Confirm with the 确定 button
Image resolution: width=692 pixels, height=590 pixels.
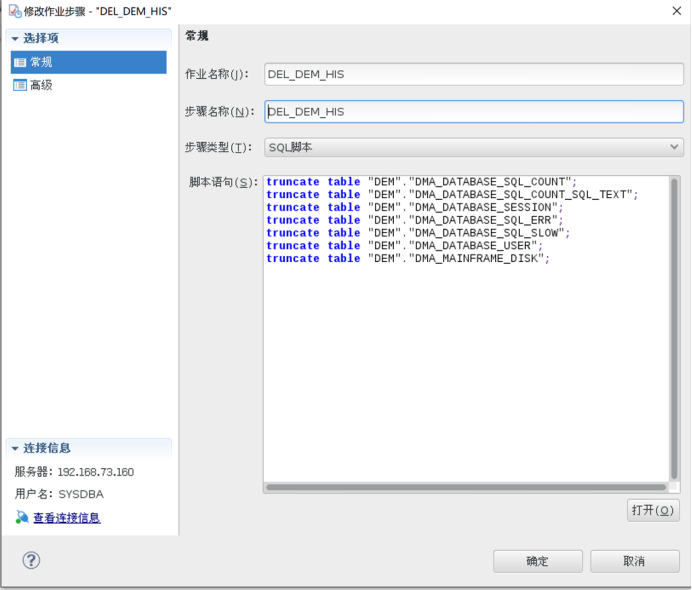point(537,561)
